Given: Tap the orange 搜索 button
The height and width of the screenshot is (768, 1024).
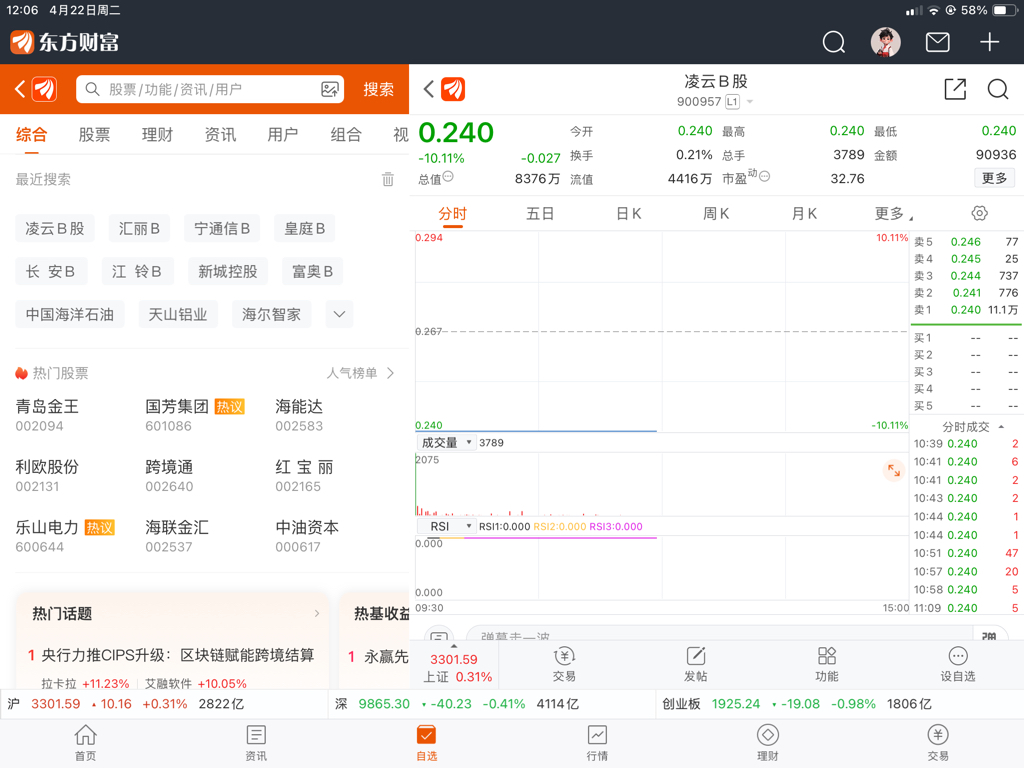Looking at the screenshot, I should (x=379, y=89).
